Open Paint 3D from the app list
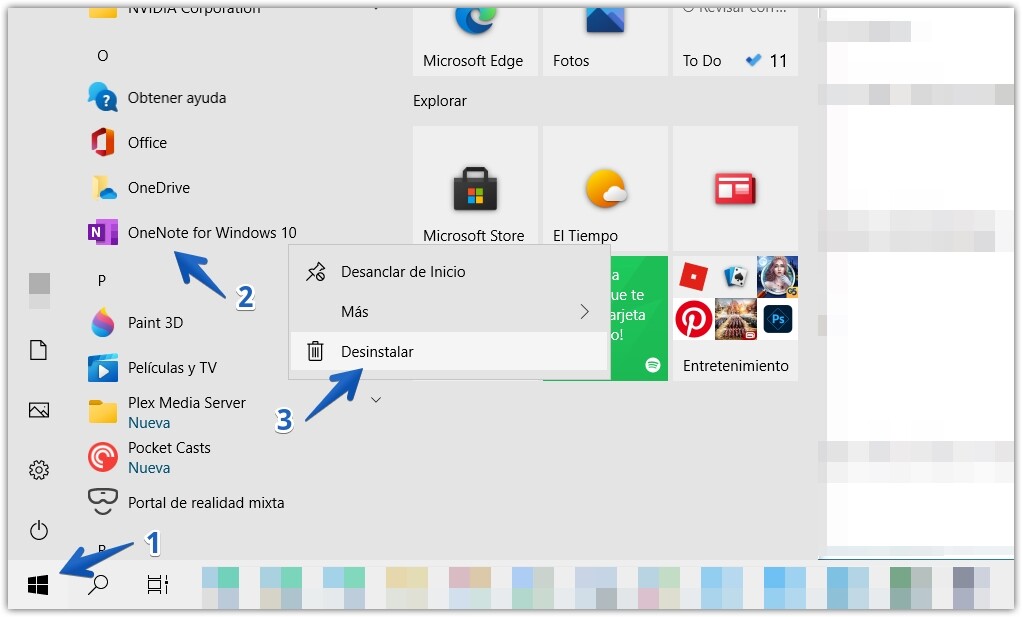1022x617 pixels. 155,322
